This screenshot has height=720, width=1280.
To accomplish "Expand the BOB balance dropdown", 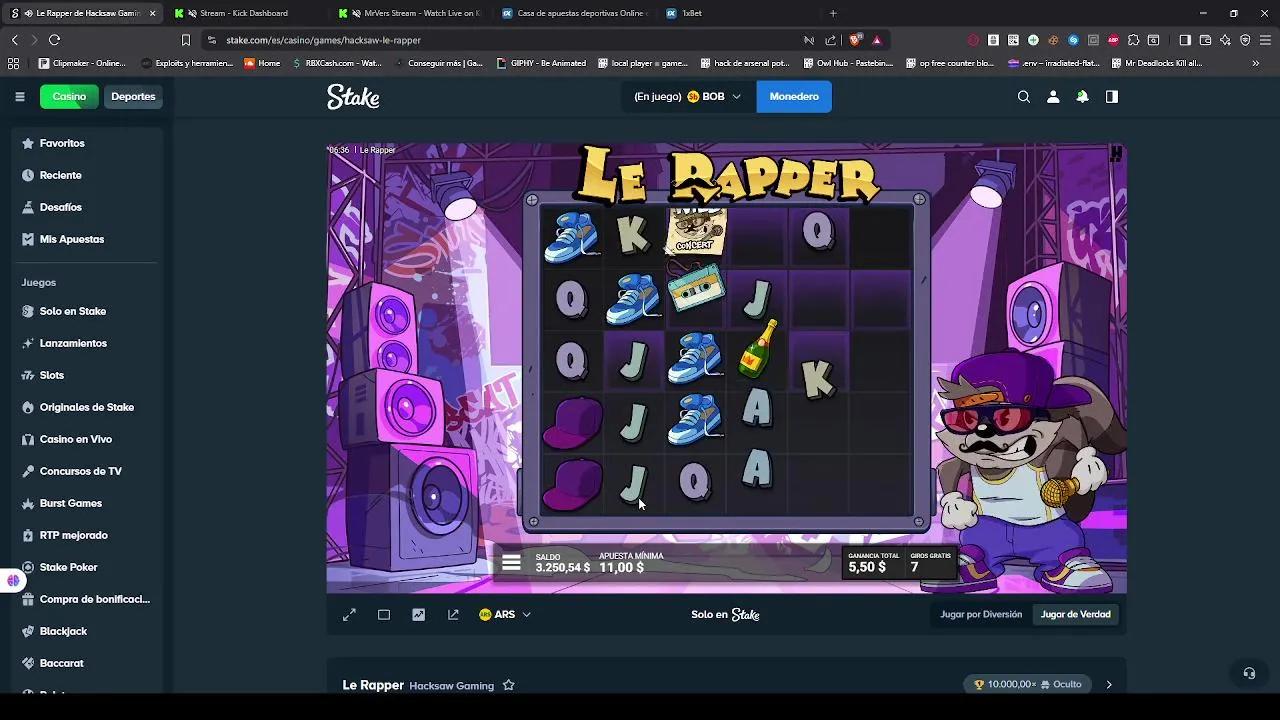I will pos(737,96).
